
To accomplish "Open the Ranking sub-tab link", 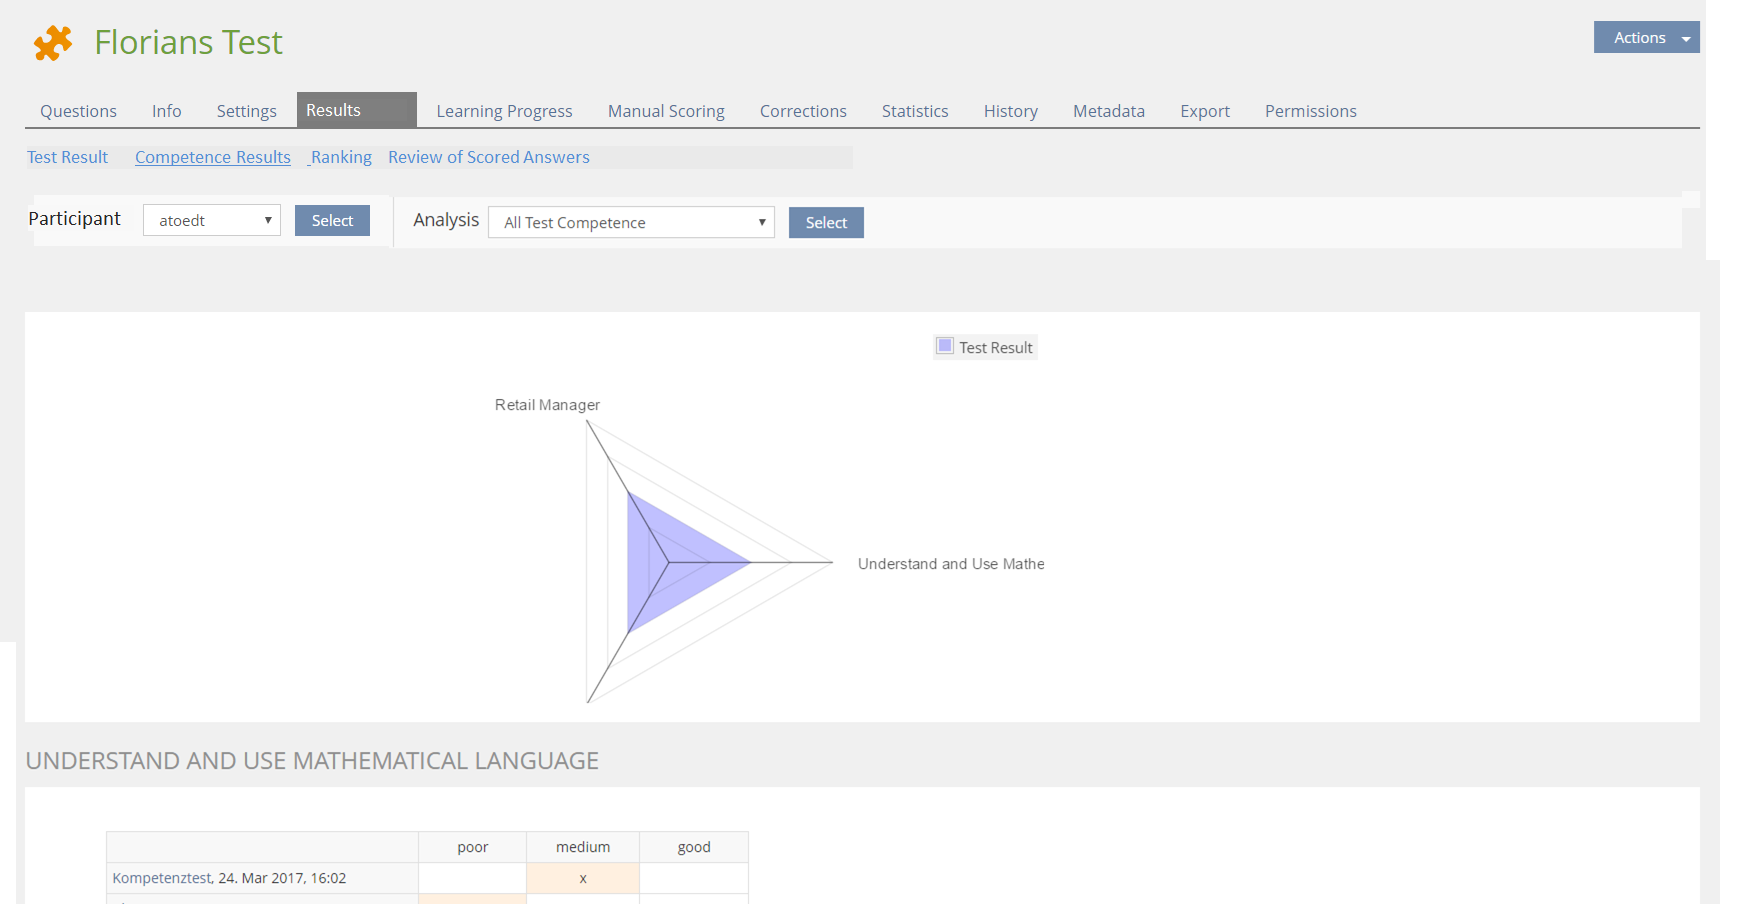I will click(x=341, y=157).
